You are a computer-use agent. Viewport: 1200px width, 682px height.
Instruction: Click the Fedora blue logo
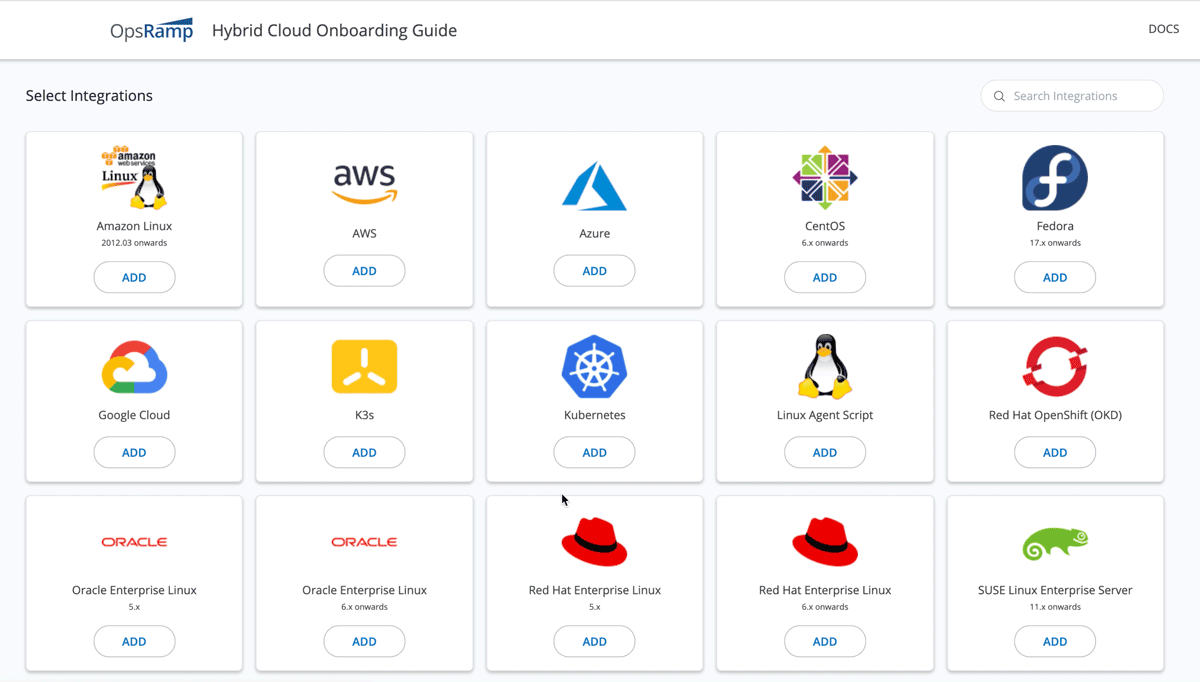(1055, 178)
